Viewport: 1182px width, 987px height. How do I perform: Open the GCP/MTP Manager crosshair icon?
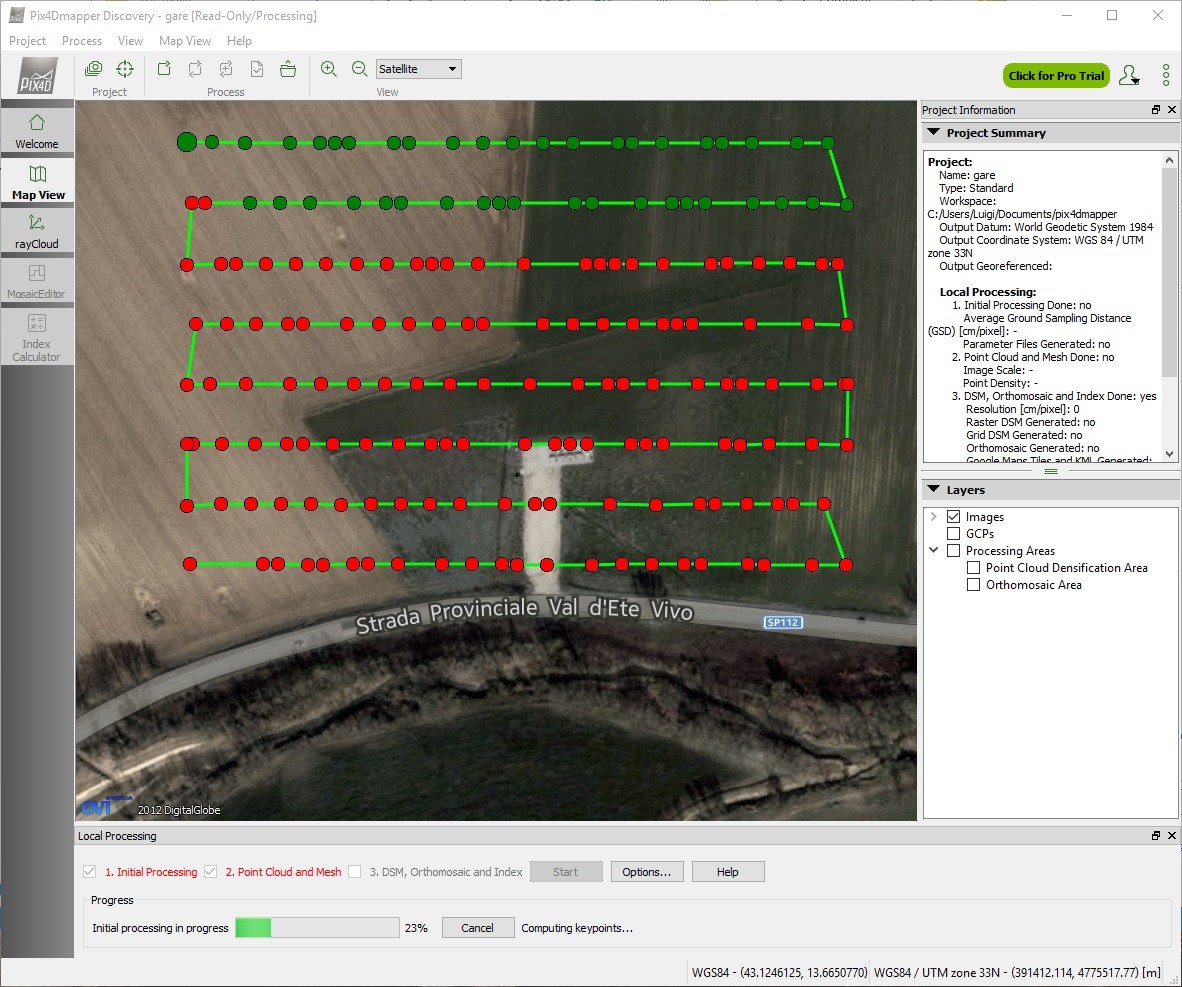(124, 69)
